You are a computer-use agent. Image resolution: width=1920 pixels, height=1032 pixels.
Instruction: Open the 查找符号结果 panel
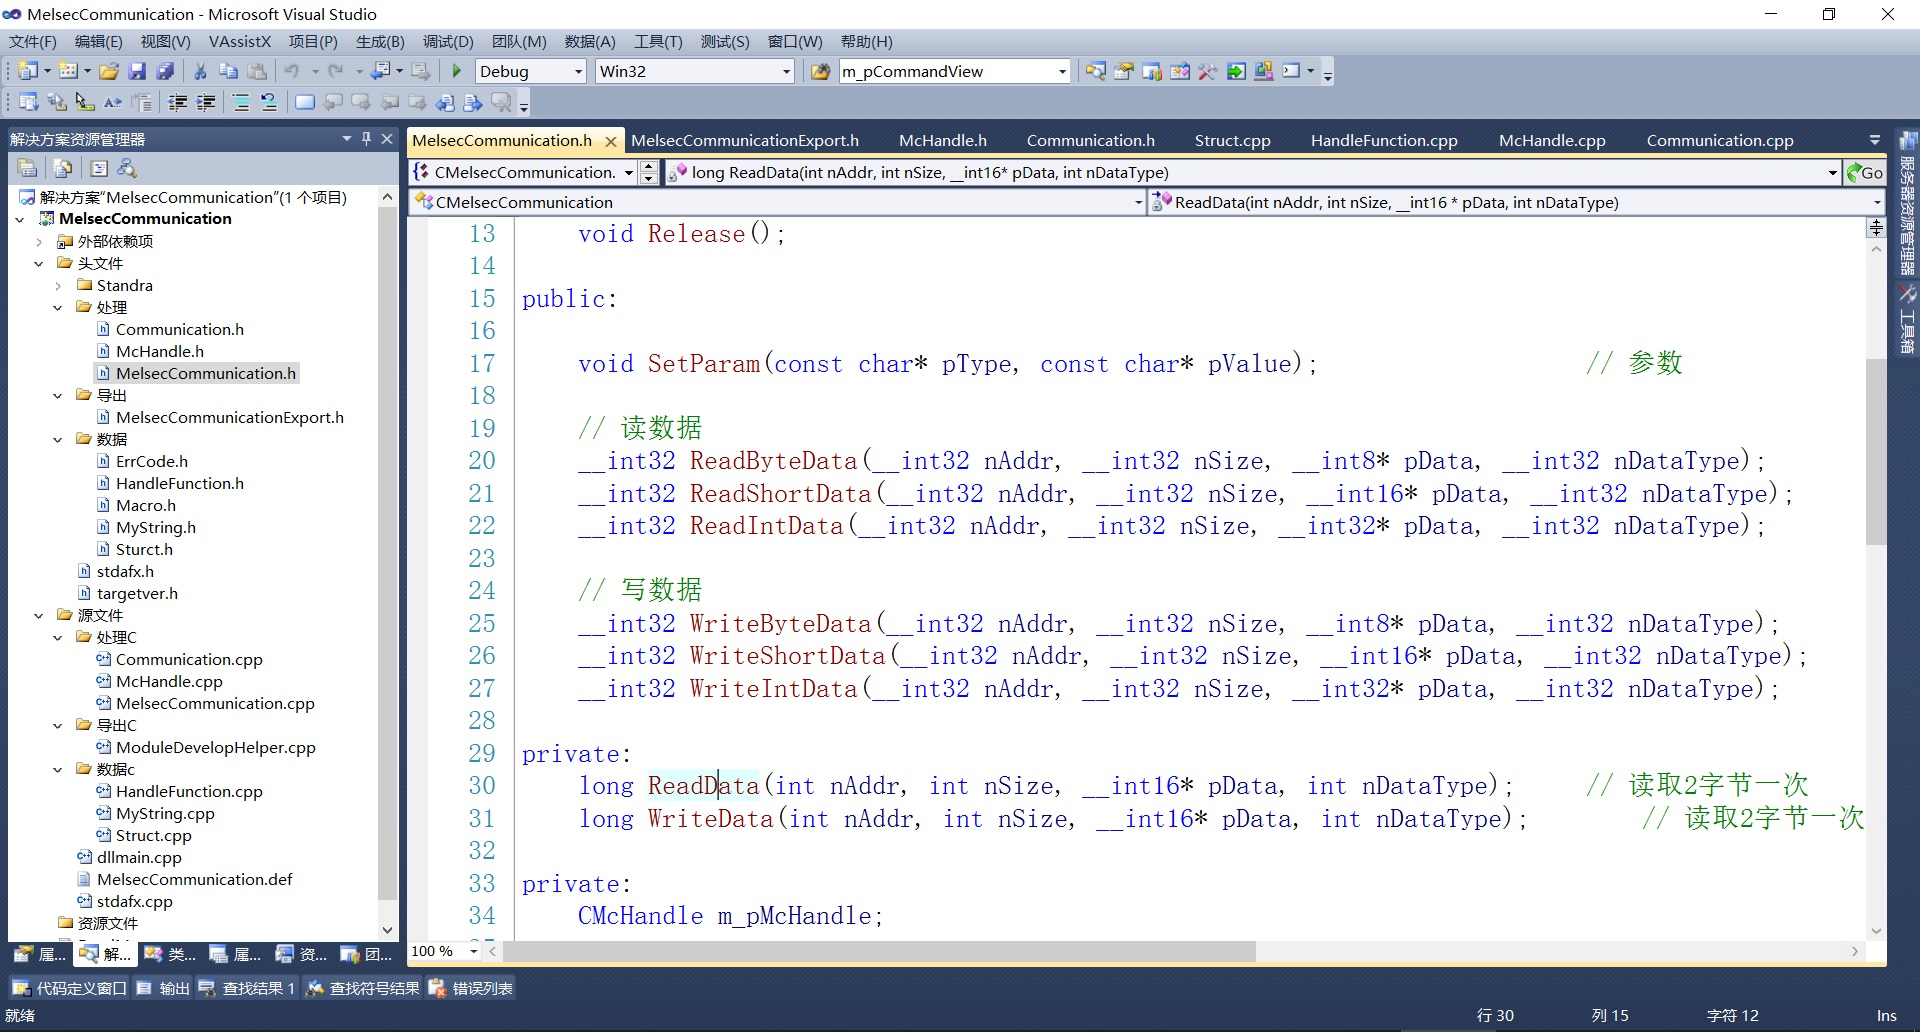tap(363, 988)
